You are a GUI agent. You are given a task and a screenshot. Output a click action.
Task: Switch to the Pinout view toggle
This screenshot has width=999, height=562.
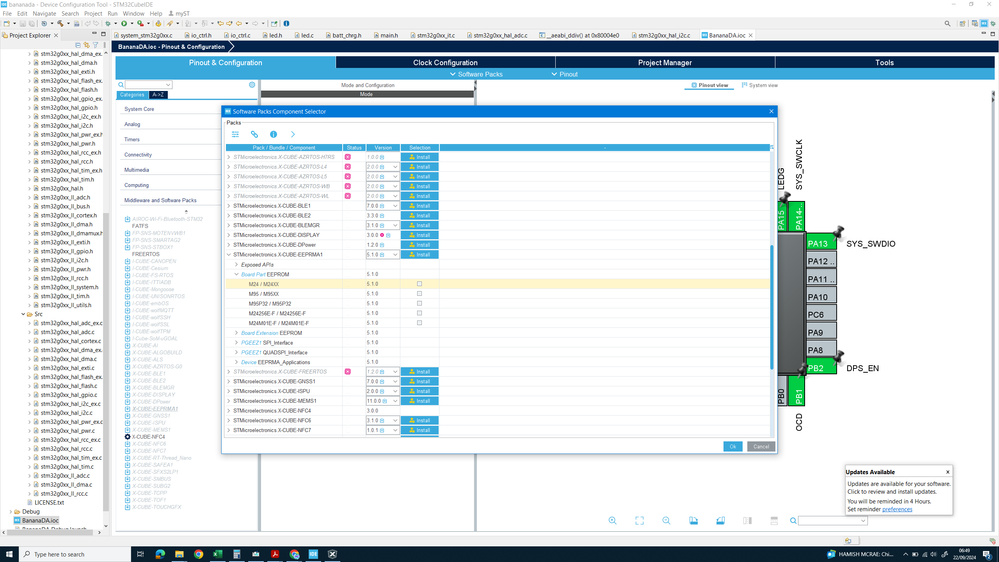coord(709,85)
